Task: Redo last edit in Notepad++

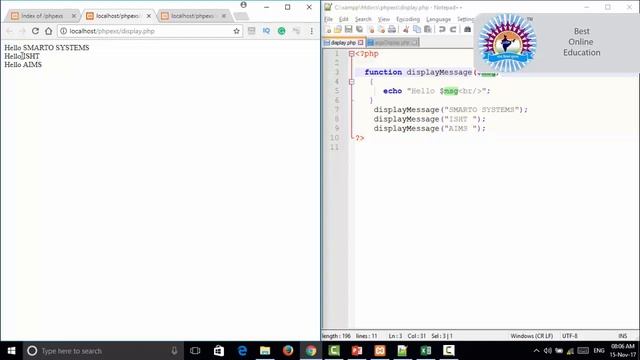Action: (453, 29)
